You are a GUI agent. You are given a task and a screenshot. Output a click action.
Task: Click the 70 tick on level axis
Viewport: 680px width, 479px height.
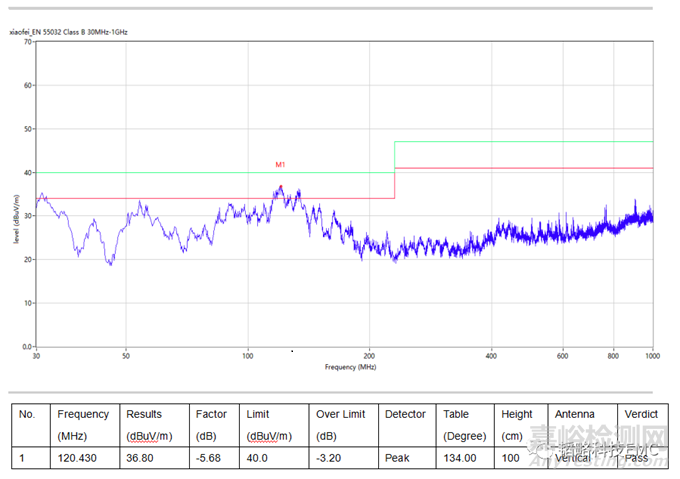tap(26, 42)
